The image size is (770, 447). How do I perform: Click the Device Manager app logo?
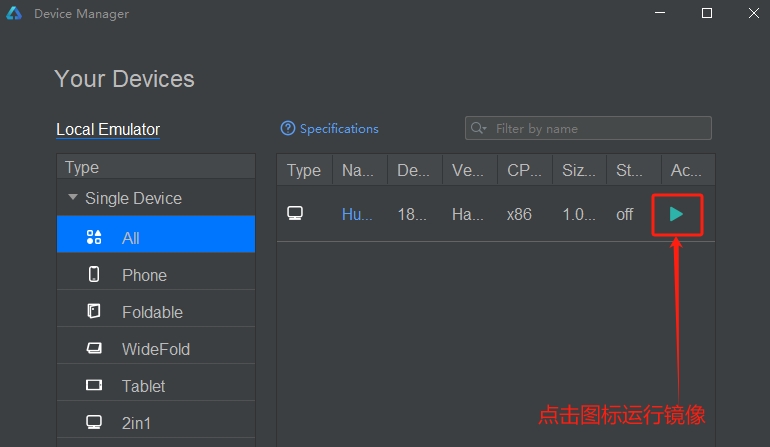point(14,13)
